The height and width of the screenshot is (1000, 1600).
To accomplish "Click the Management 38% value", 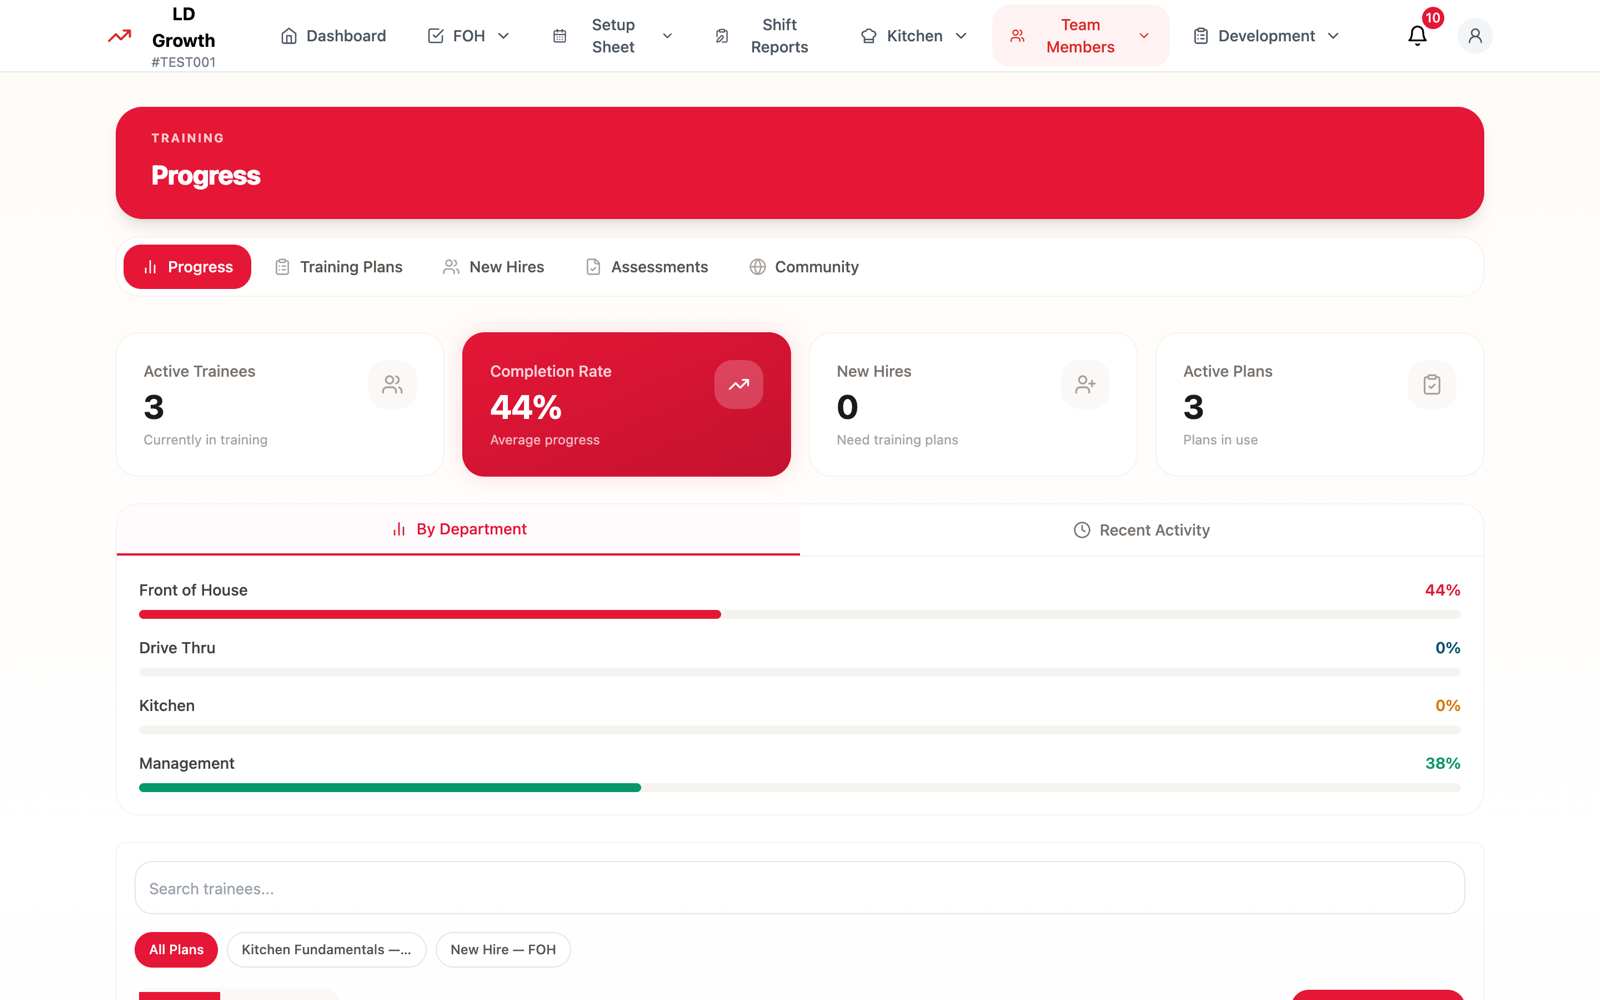I will tap(1442, 764).
